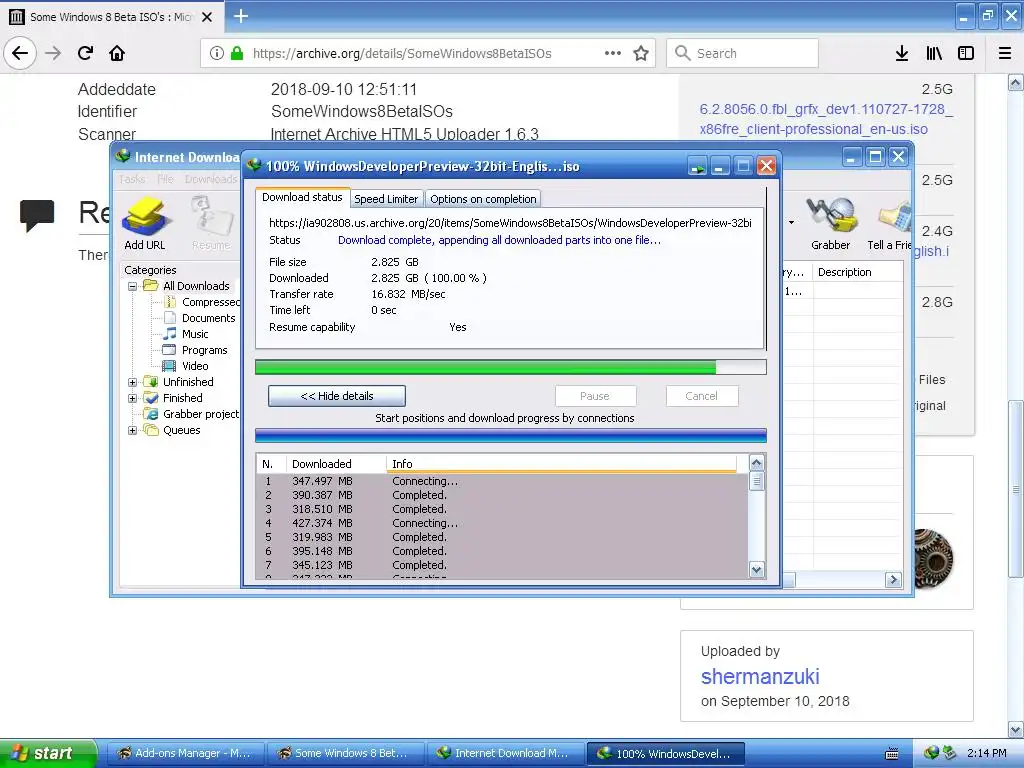Select connection row 2 with 390.387 MB
The width and height of the screenshot is (1024, 768).
[502, 495]
